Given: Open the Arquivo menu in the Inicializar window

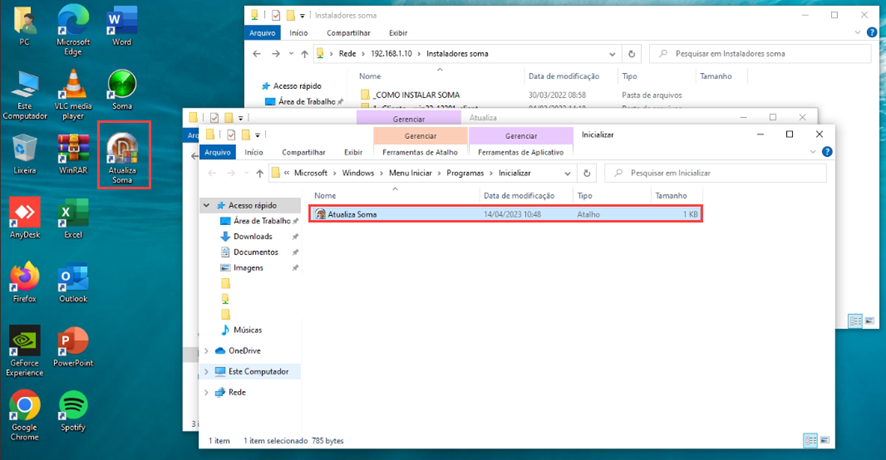Looking at the screenshot, I should pyautogui.click(x=218, y=152).
